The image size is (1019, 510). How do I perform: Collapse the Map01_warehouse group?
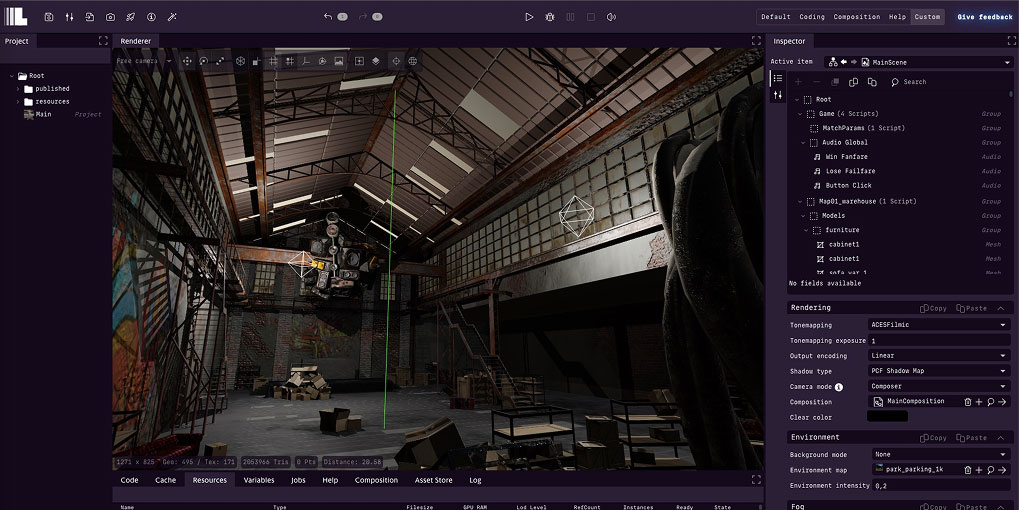800,201
